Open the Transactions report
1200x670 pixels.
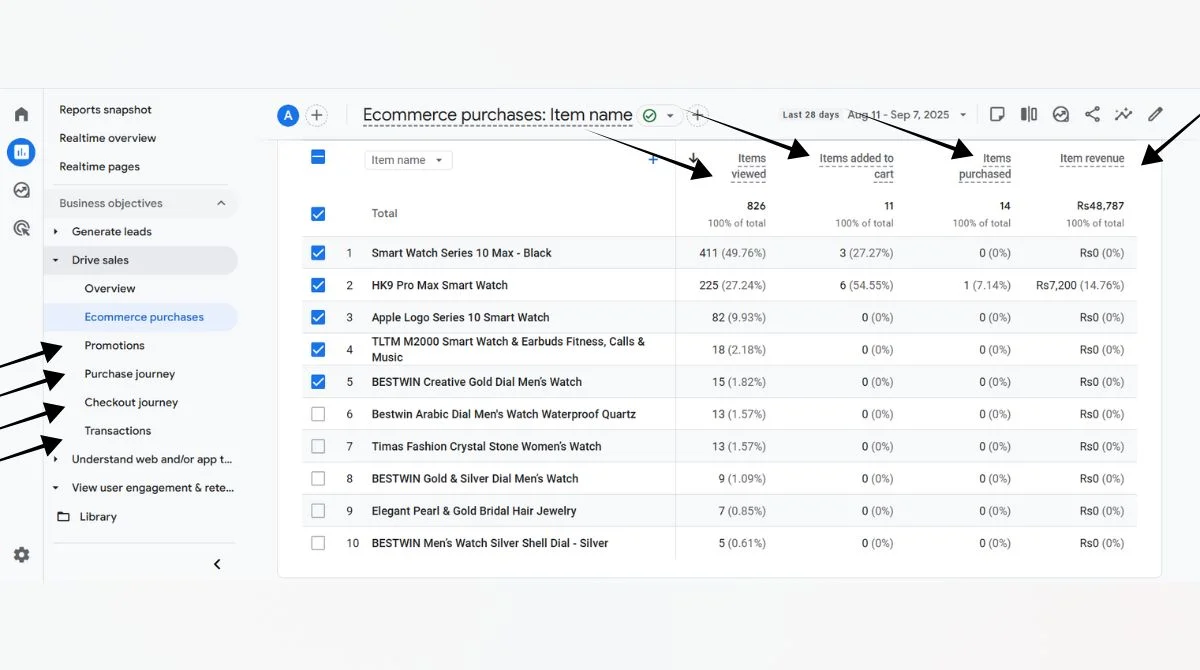[118, 431]
